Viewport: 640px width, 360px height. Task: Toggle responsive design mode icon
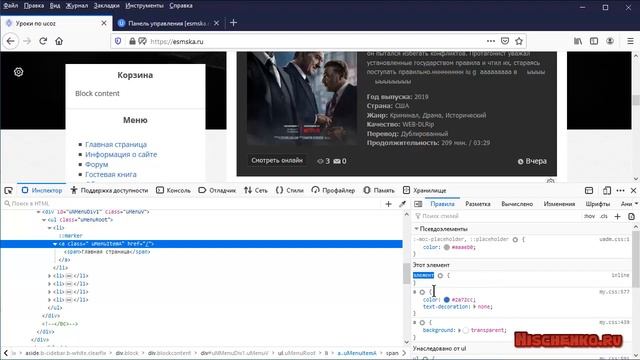pos(607,191)
